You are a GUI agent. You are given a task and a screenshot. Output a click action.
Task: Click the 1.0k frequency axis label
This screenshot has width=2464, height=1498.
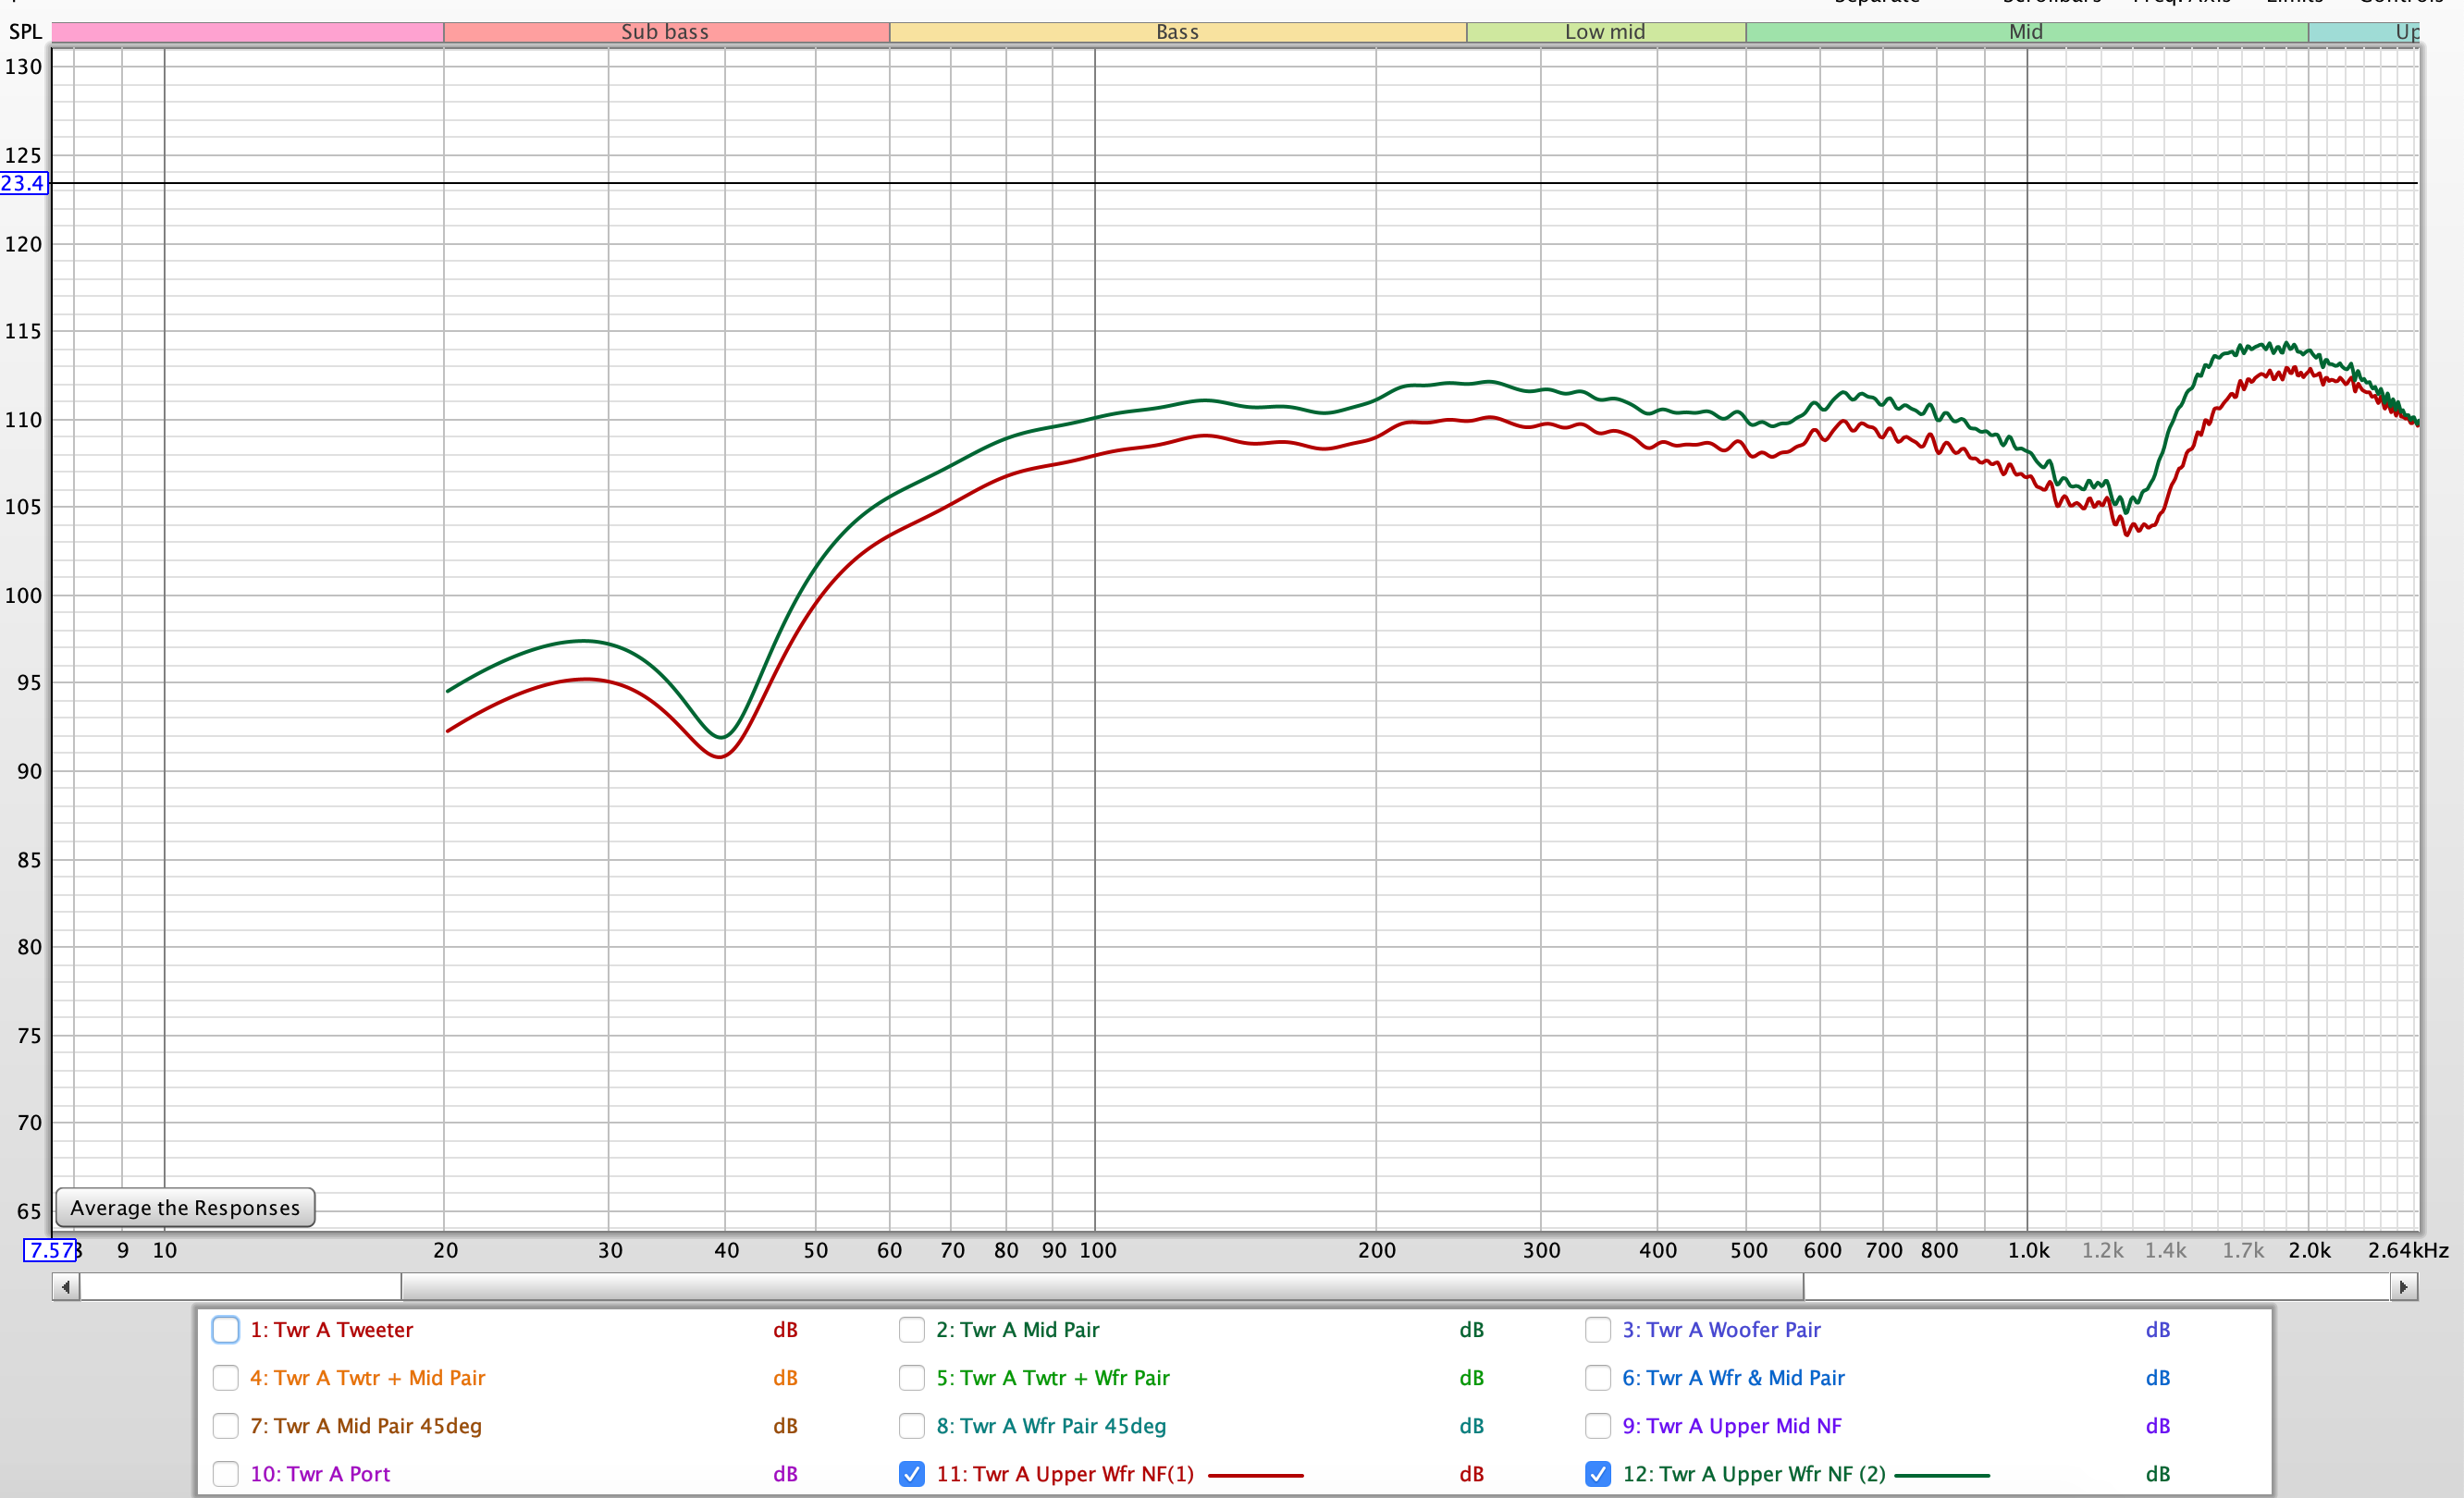click(x=2028, y=1250)
